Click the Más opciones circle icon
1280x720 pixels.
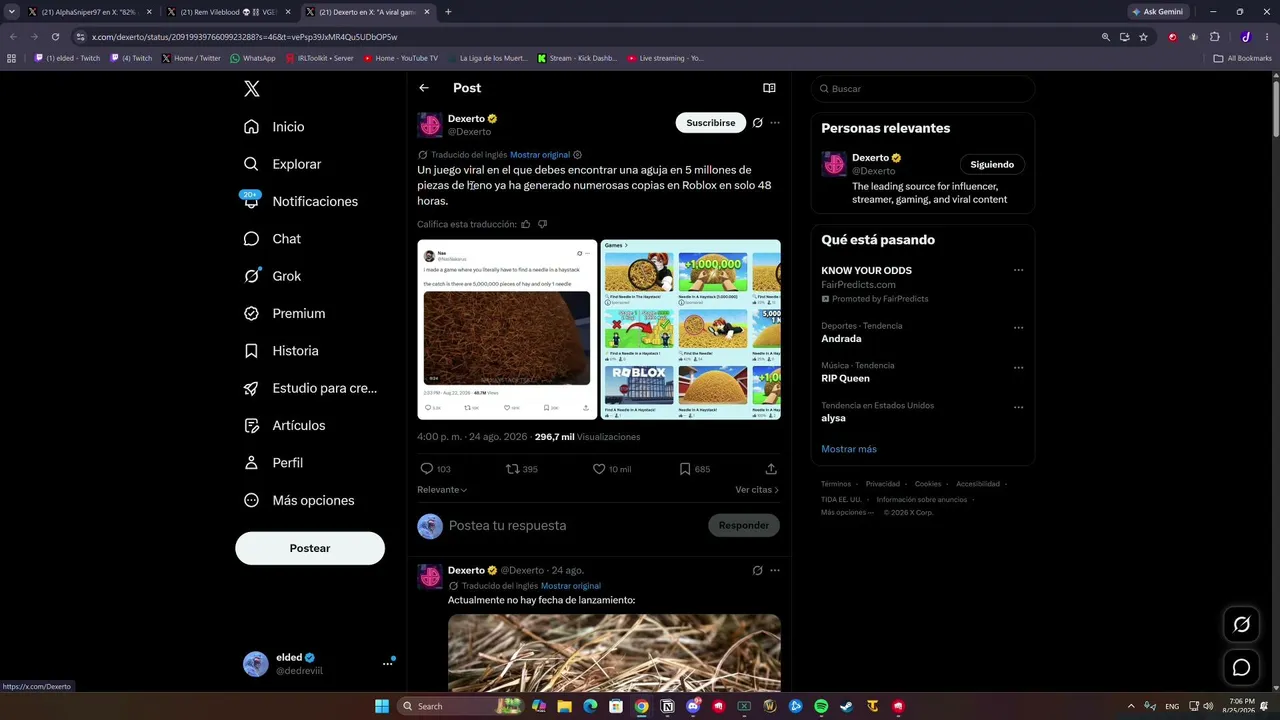[252, 500]
